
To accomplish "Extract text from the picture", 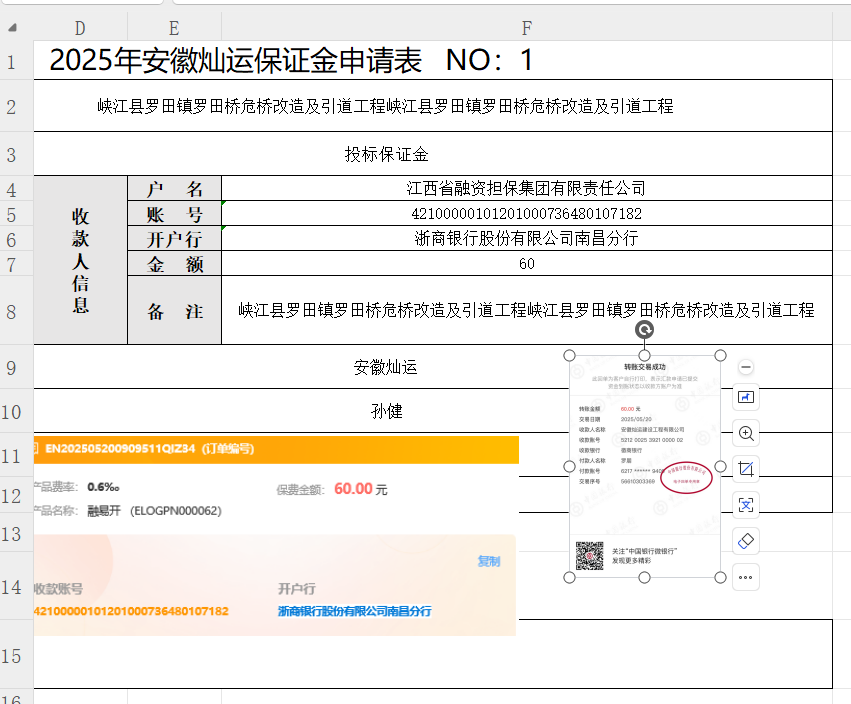I will click(745, 505).
